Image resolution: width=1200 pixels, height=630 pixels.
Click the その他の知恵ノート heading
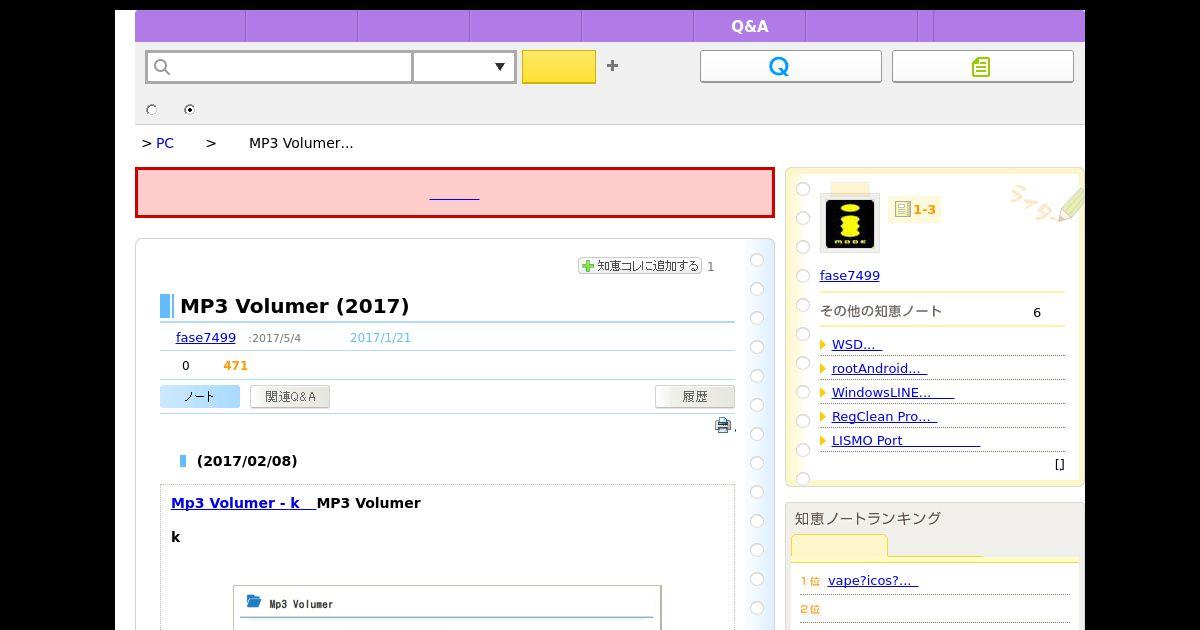coord(881,311)
